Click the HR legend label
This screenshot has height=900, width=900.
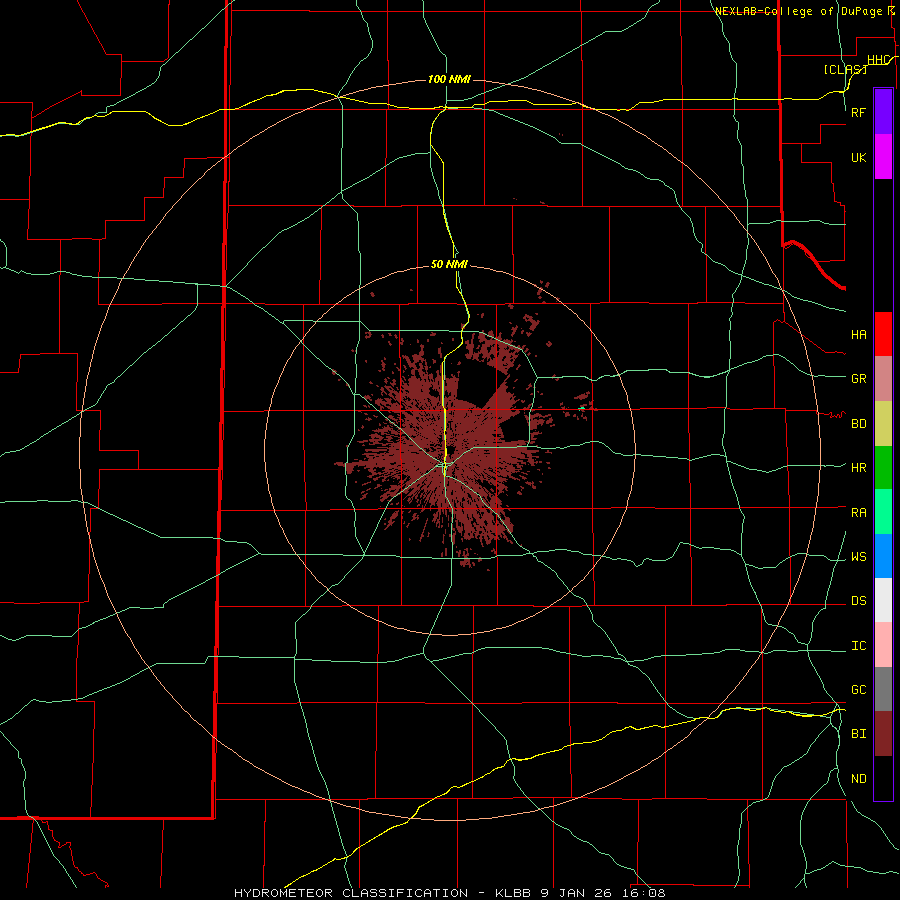tap(858, 468)
